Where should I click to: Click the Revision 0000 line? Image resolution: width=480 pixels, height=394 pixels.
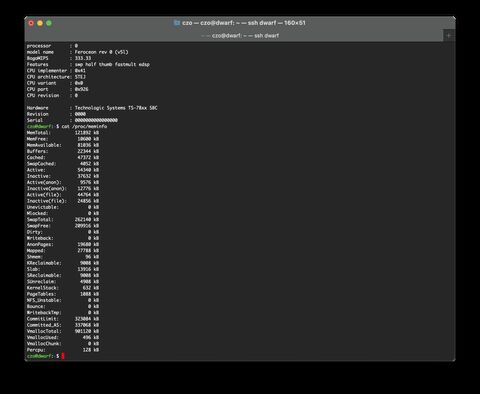(56, 114)
